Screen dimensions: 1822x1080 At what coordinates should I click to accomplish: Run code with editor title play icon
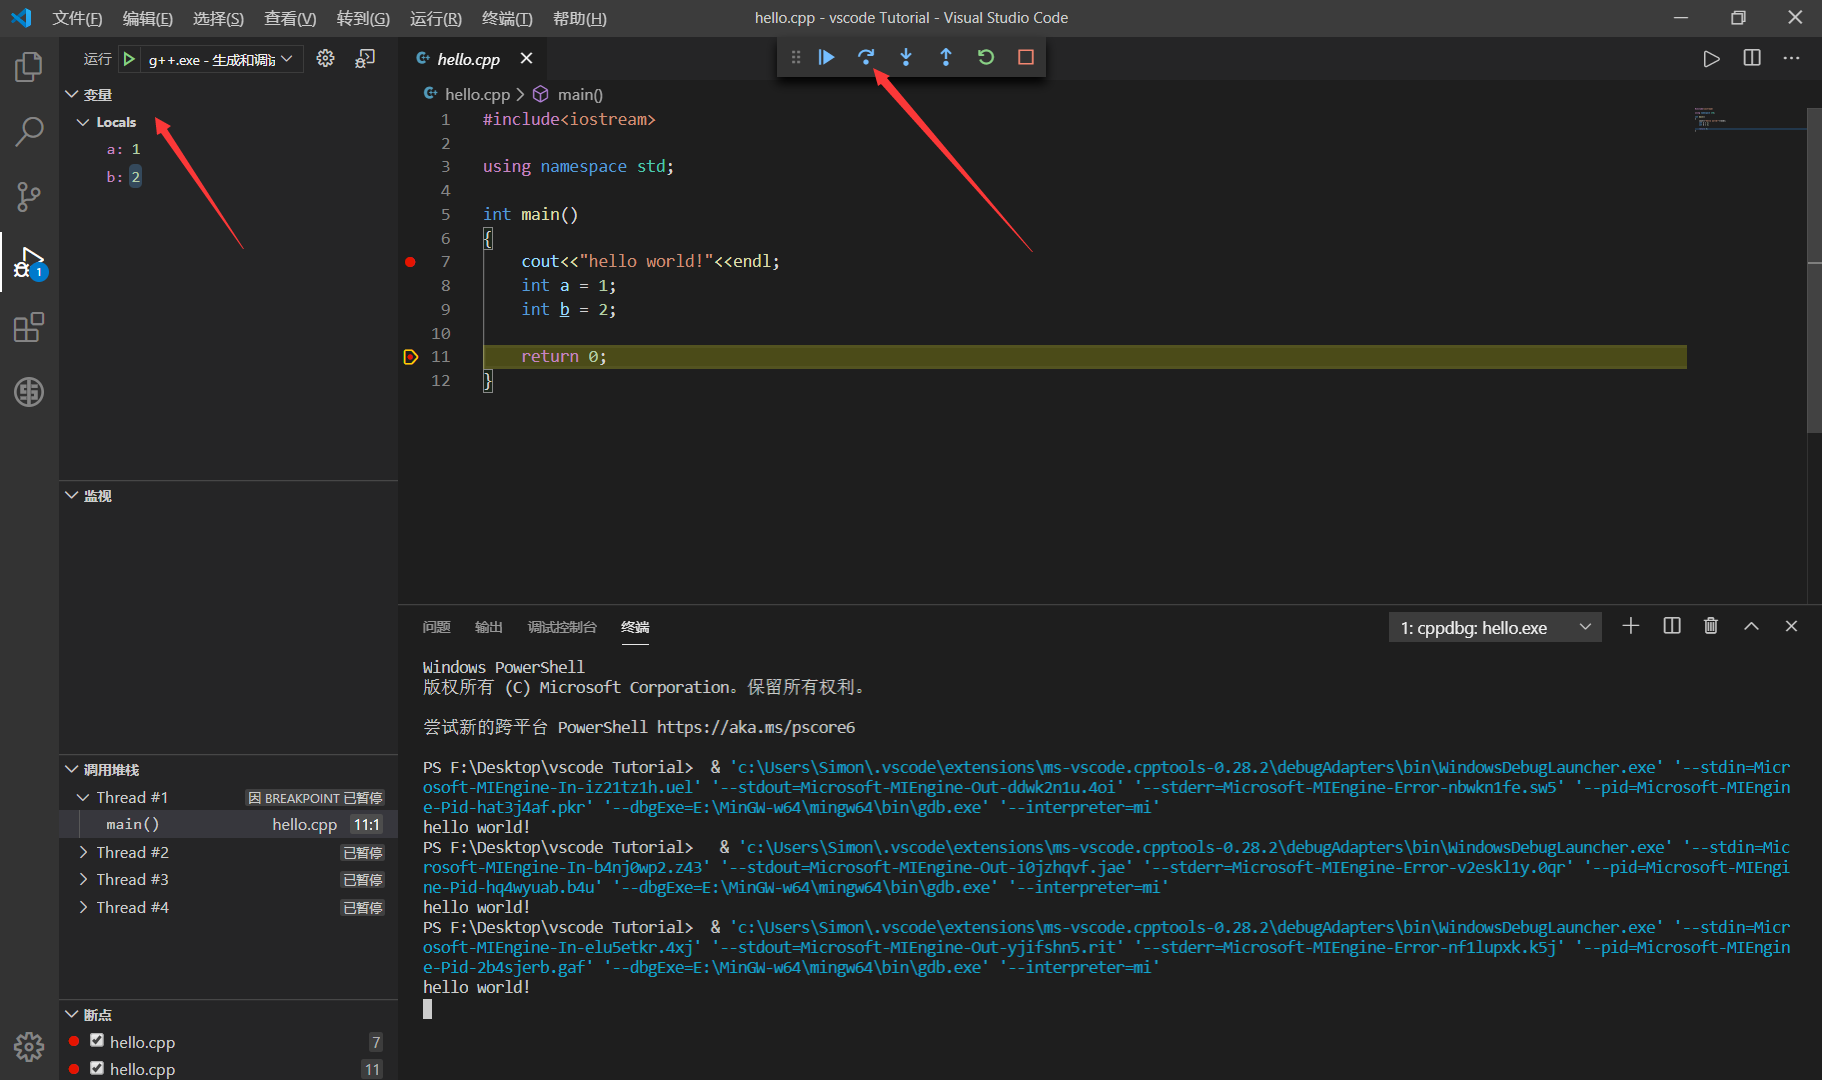point(1712,58)
